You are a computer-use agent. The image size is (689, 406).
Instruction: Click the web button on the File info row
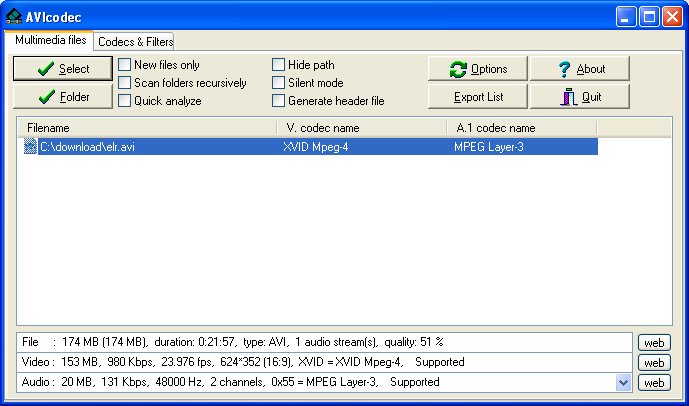click(654, 342)
